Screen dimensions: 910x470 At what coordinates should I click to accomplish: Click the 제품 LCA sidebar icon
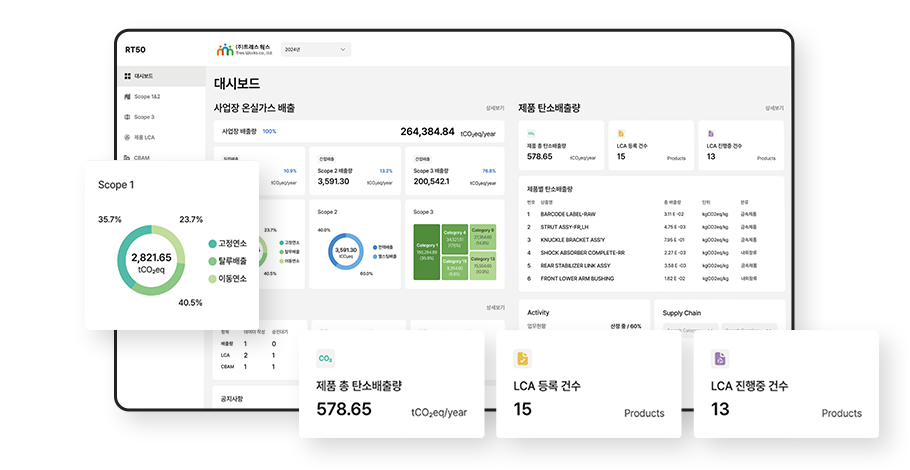click(128, 138)
